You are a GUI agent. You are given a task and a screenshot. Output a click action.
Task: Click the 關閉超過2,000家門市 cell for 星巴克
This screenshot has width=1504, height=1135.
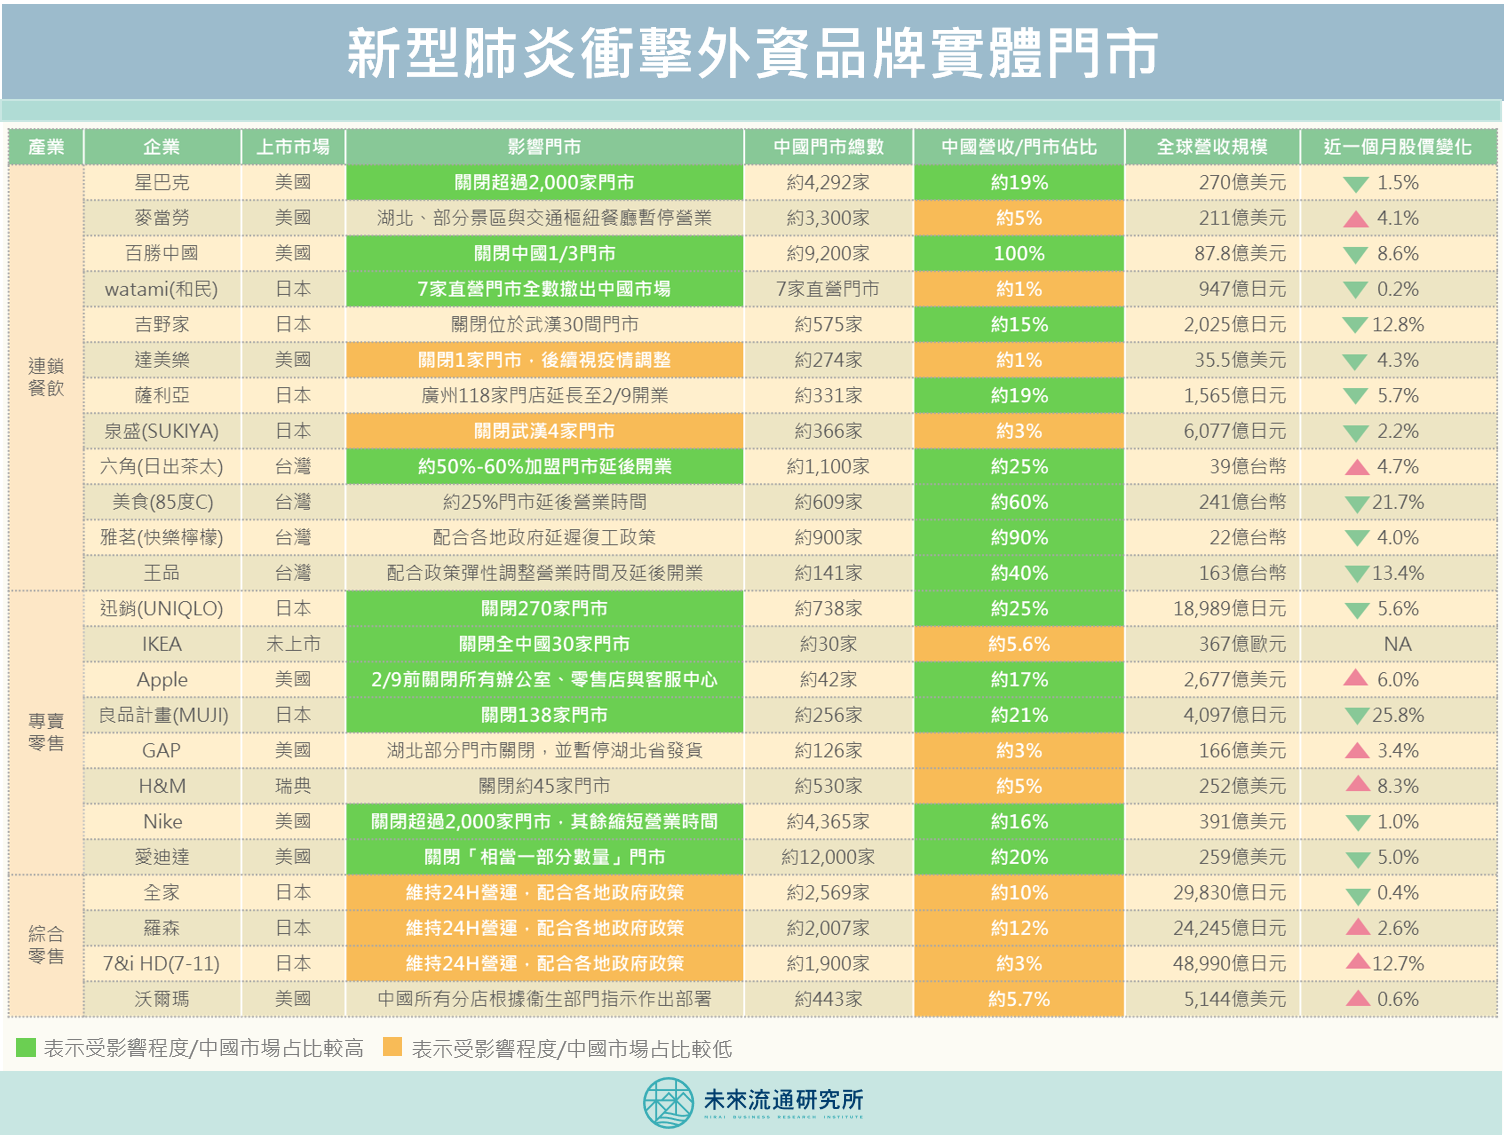544,183
